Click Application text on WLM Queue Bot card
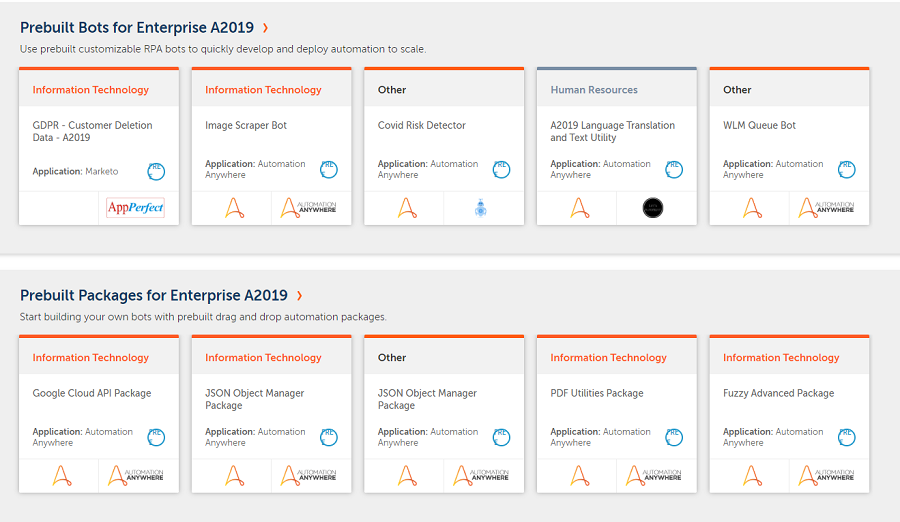Viewport: 900px width, 522px height. click(x=773, y=169)
